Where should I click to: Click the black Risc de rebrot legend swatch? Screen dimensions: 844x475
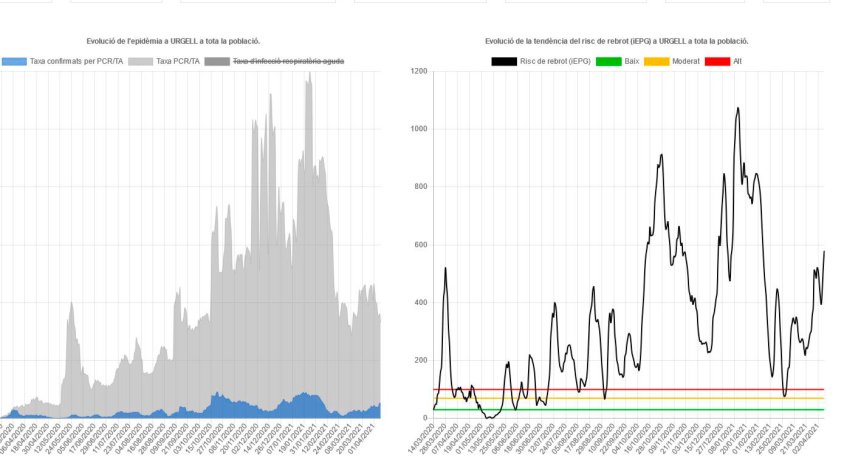504,62
